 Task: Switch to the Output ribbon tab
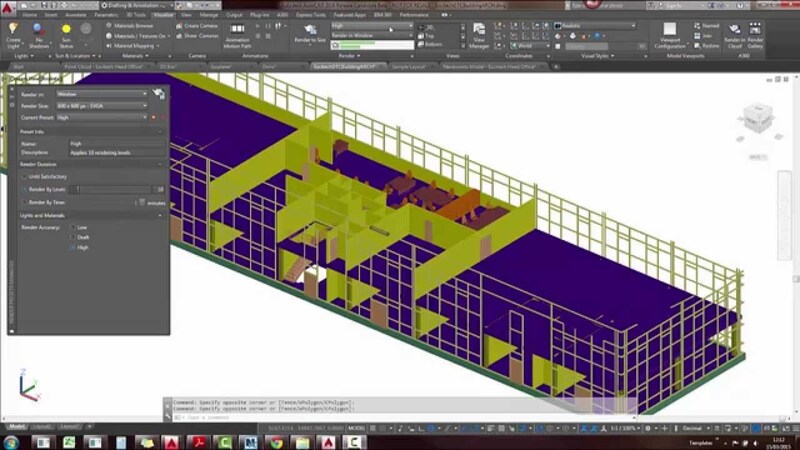click(235, 16)
